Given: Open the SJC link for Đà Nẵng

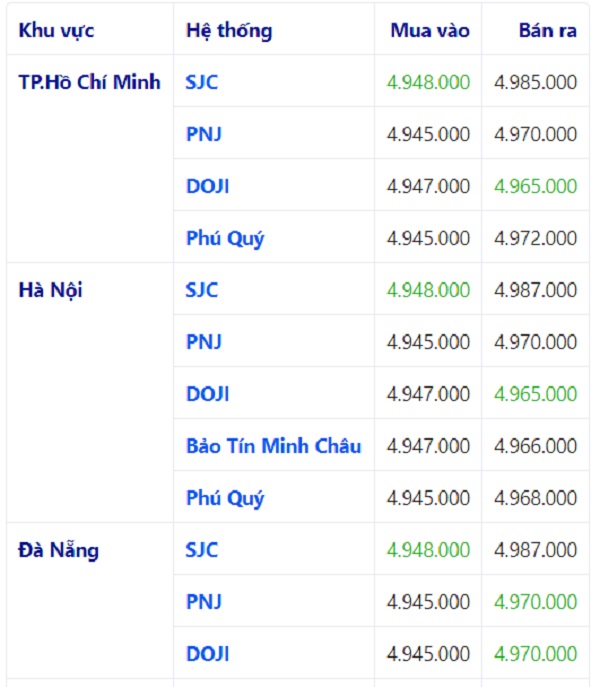Looking at the screenshot, I should [202, 550].
